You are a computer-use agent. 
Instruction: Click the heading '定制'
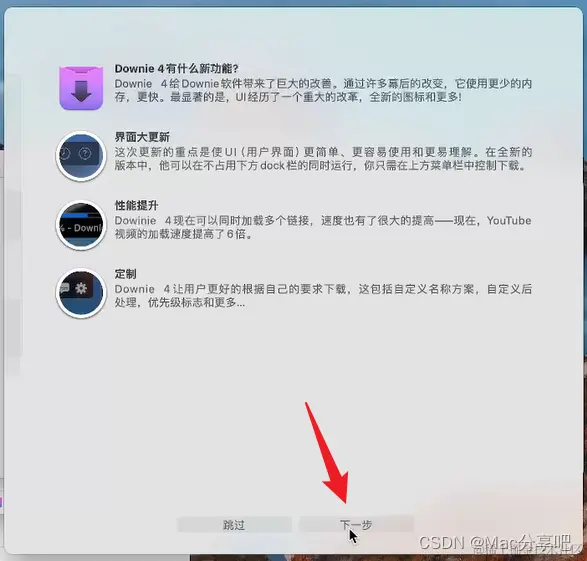[x=125, y=274]
